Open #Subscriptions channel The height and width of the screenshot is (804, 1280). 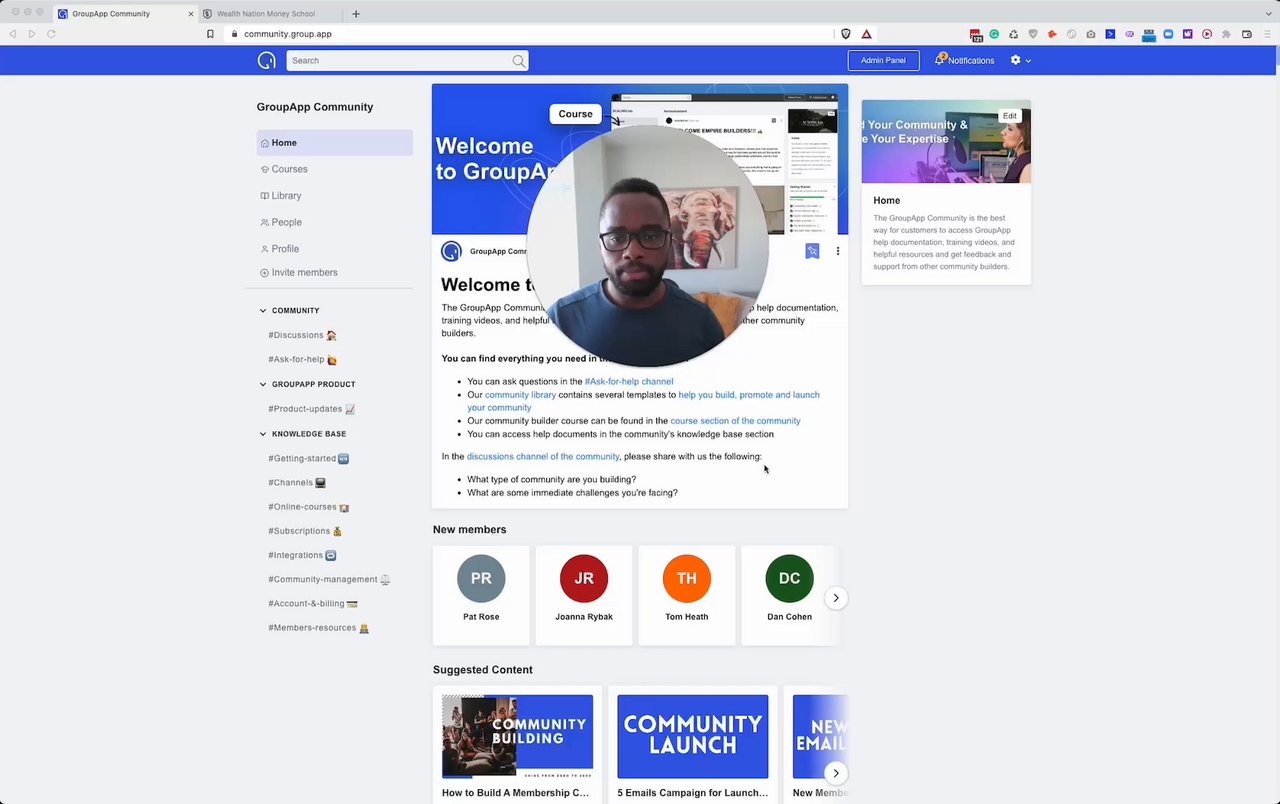click(x=305, y=531)
